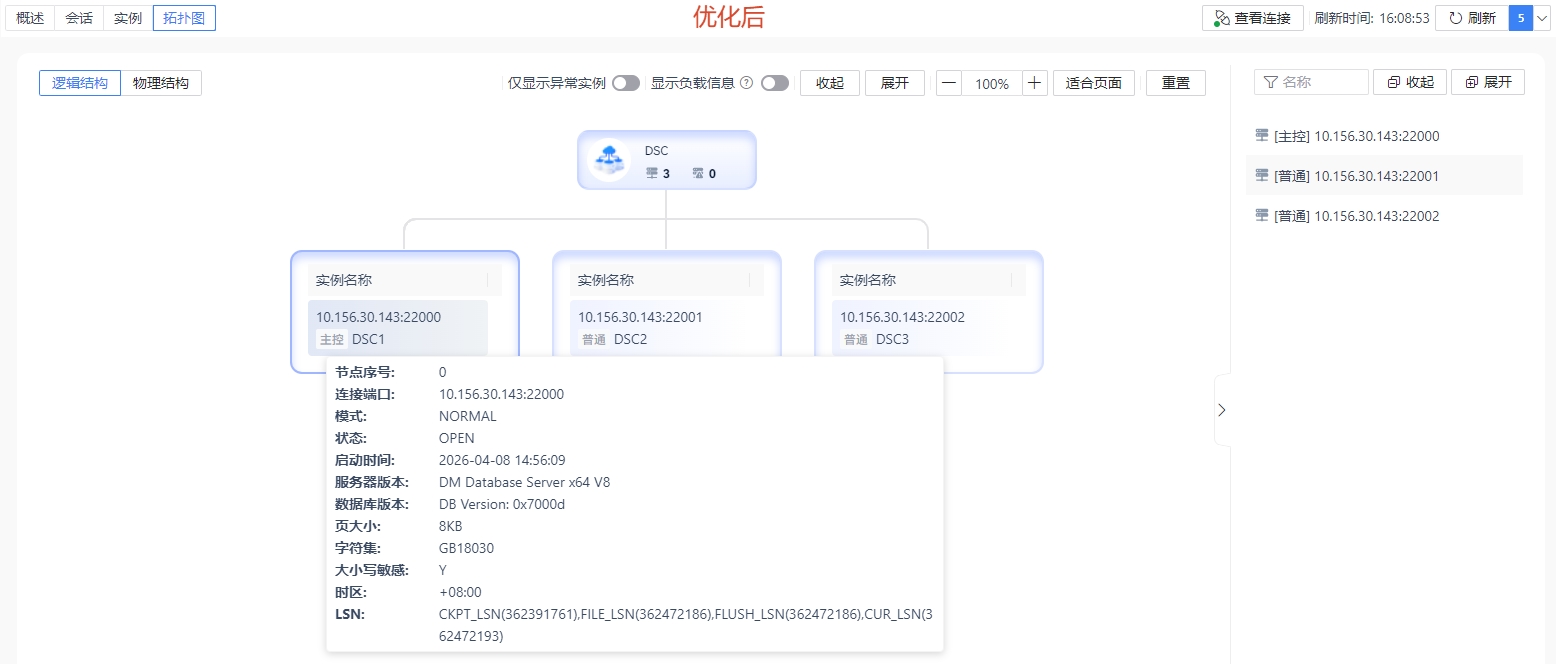Open the refresh interval dropdown arrow

point(1542,18)
